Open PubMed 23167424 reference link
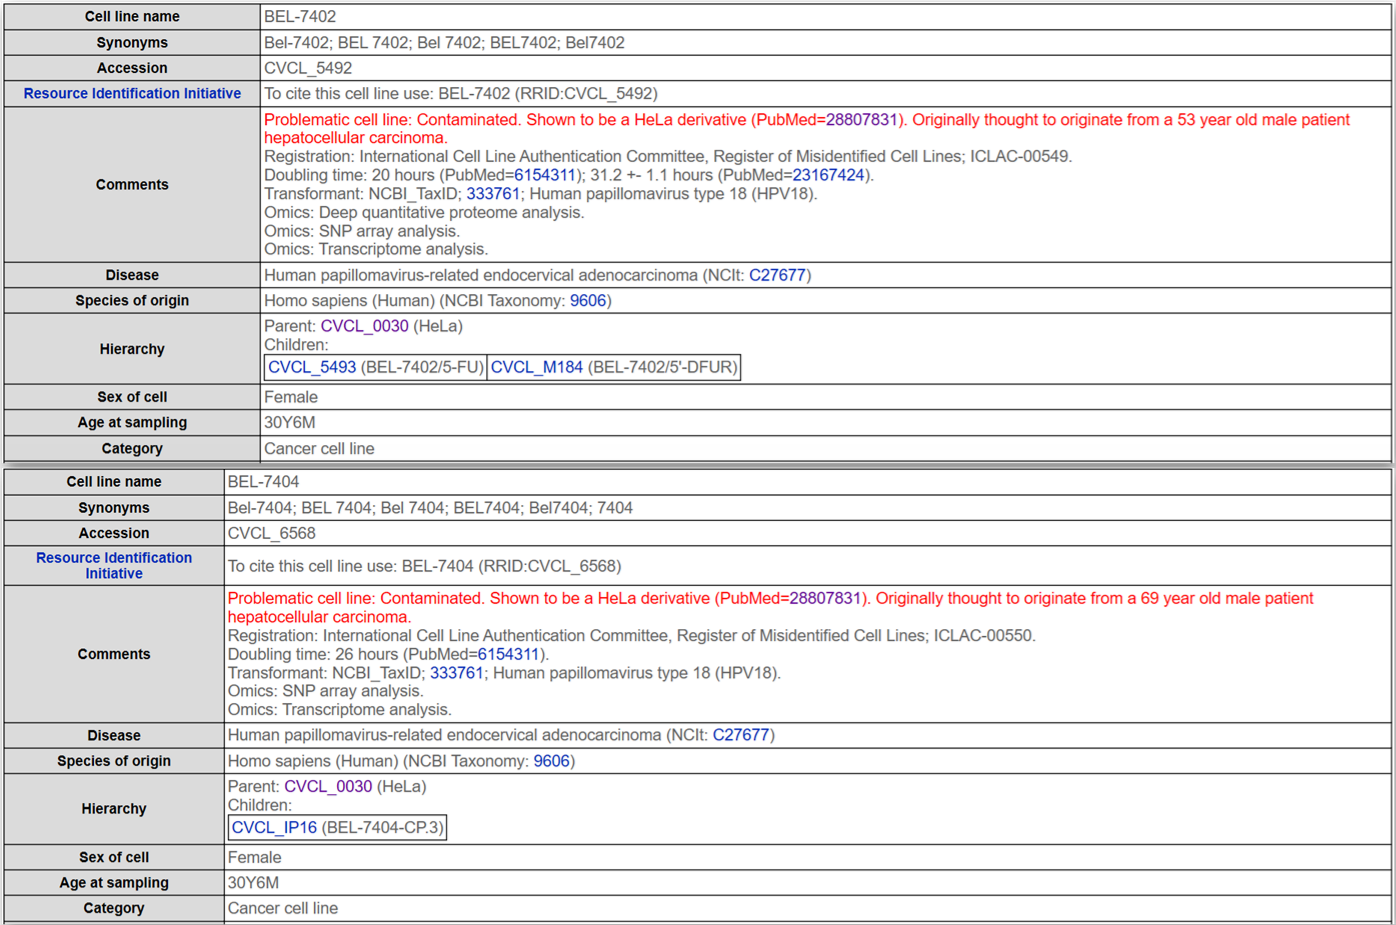 click(828, 175)
